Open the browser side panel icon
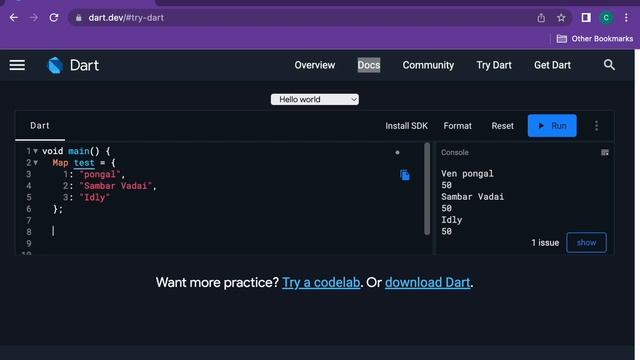The width and height of the screenshot is (640, 360). click(586, 18)
